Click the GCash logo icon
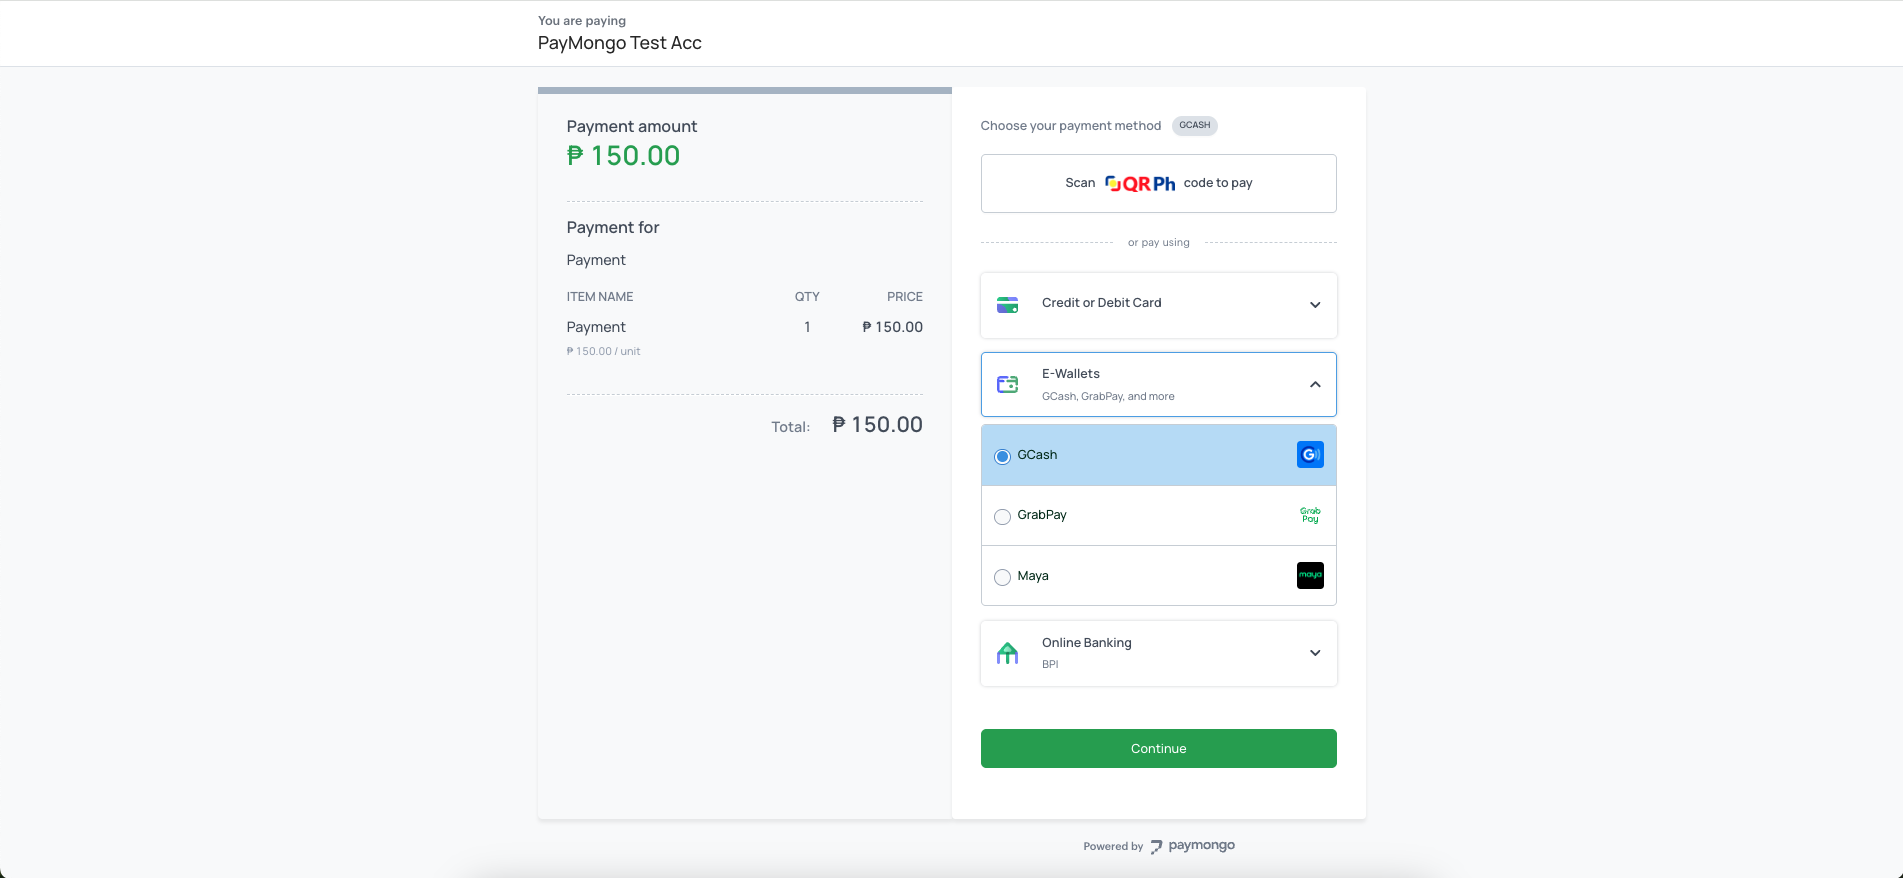This screenshot has height=878, width=1903. click(x=1310, y=455)
